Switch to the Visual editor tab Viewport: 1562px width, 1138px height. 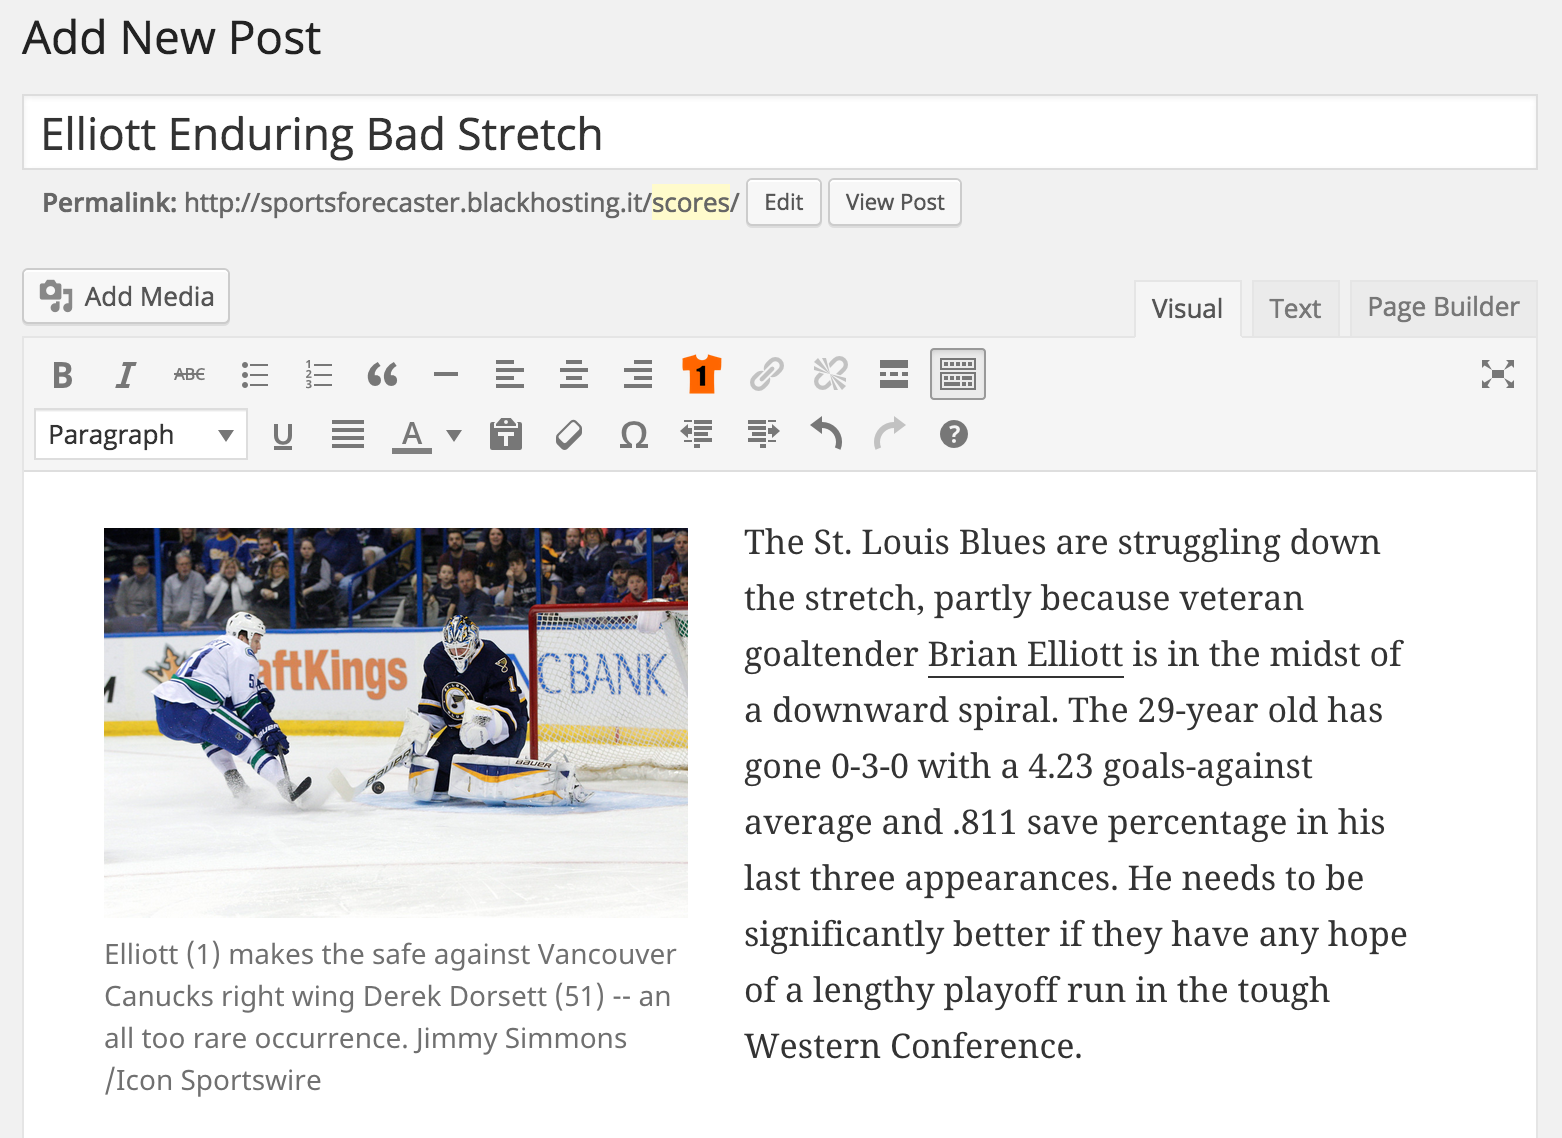click(1187, 309)
